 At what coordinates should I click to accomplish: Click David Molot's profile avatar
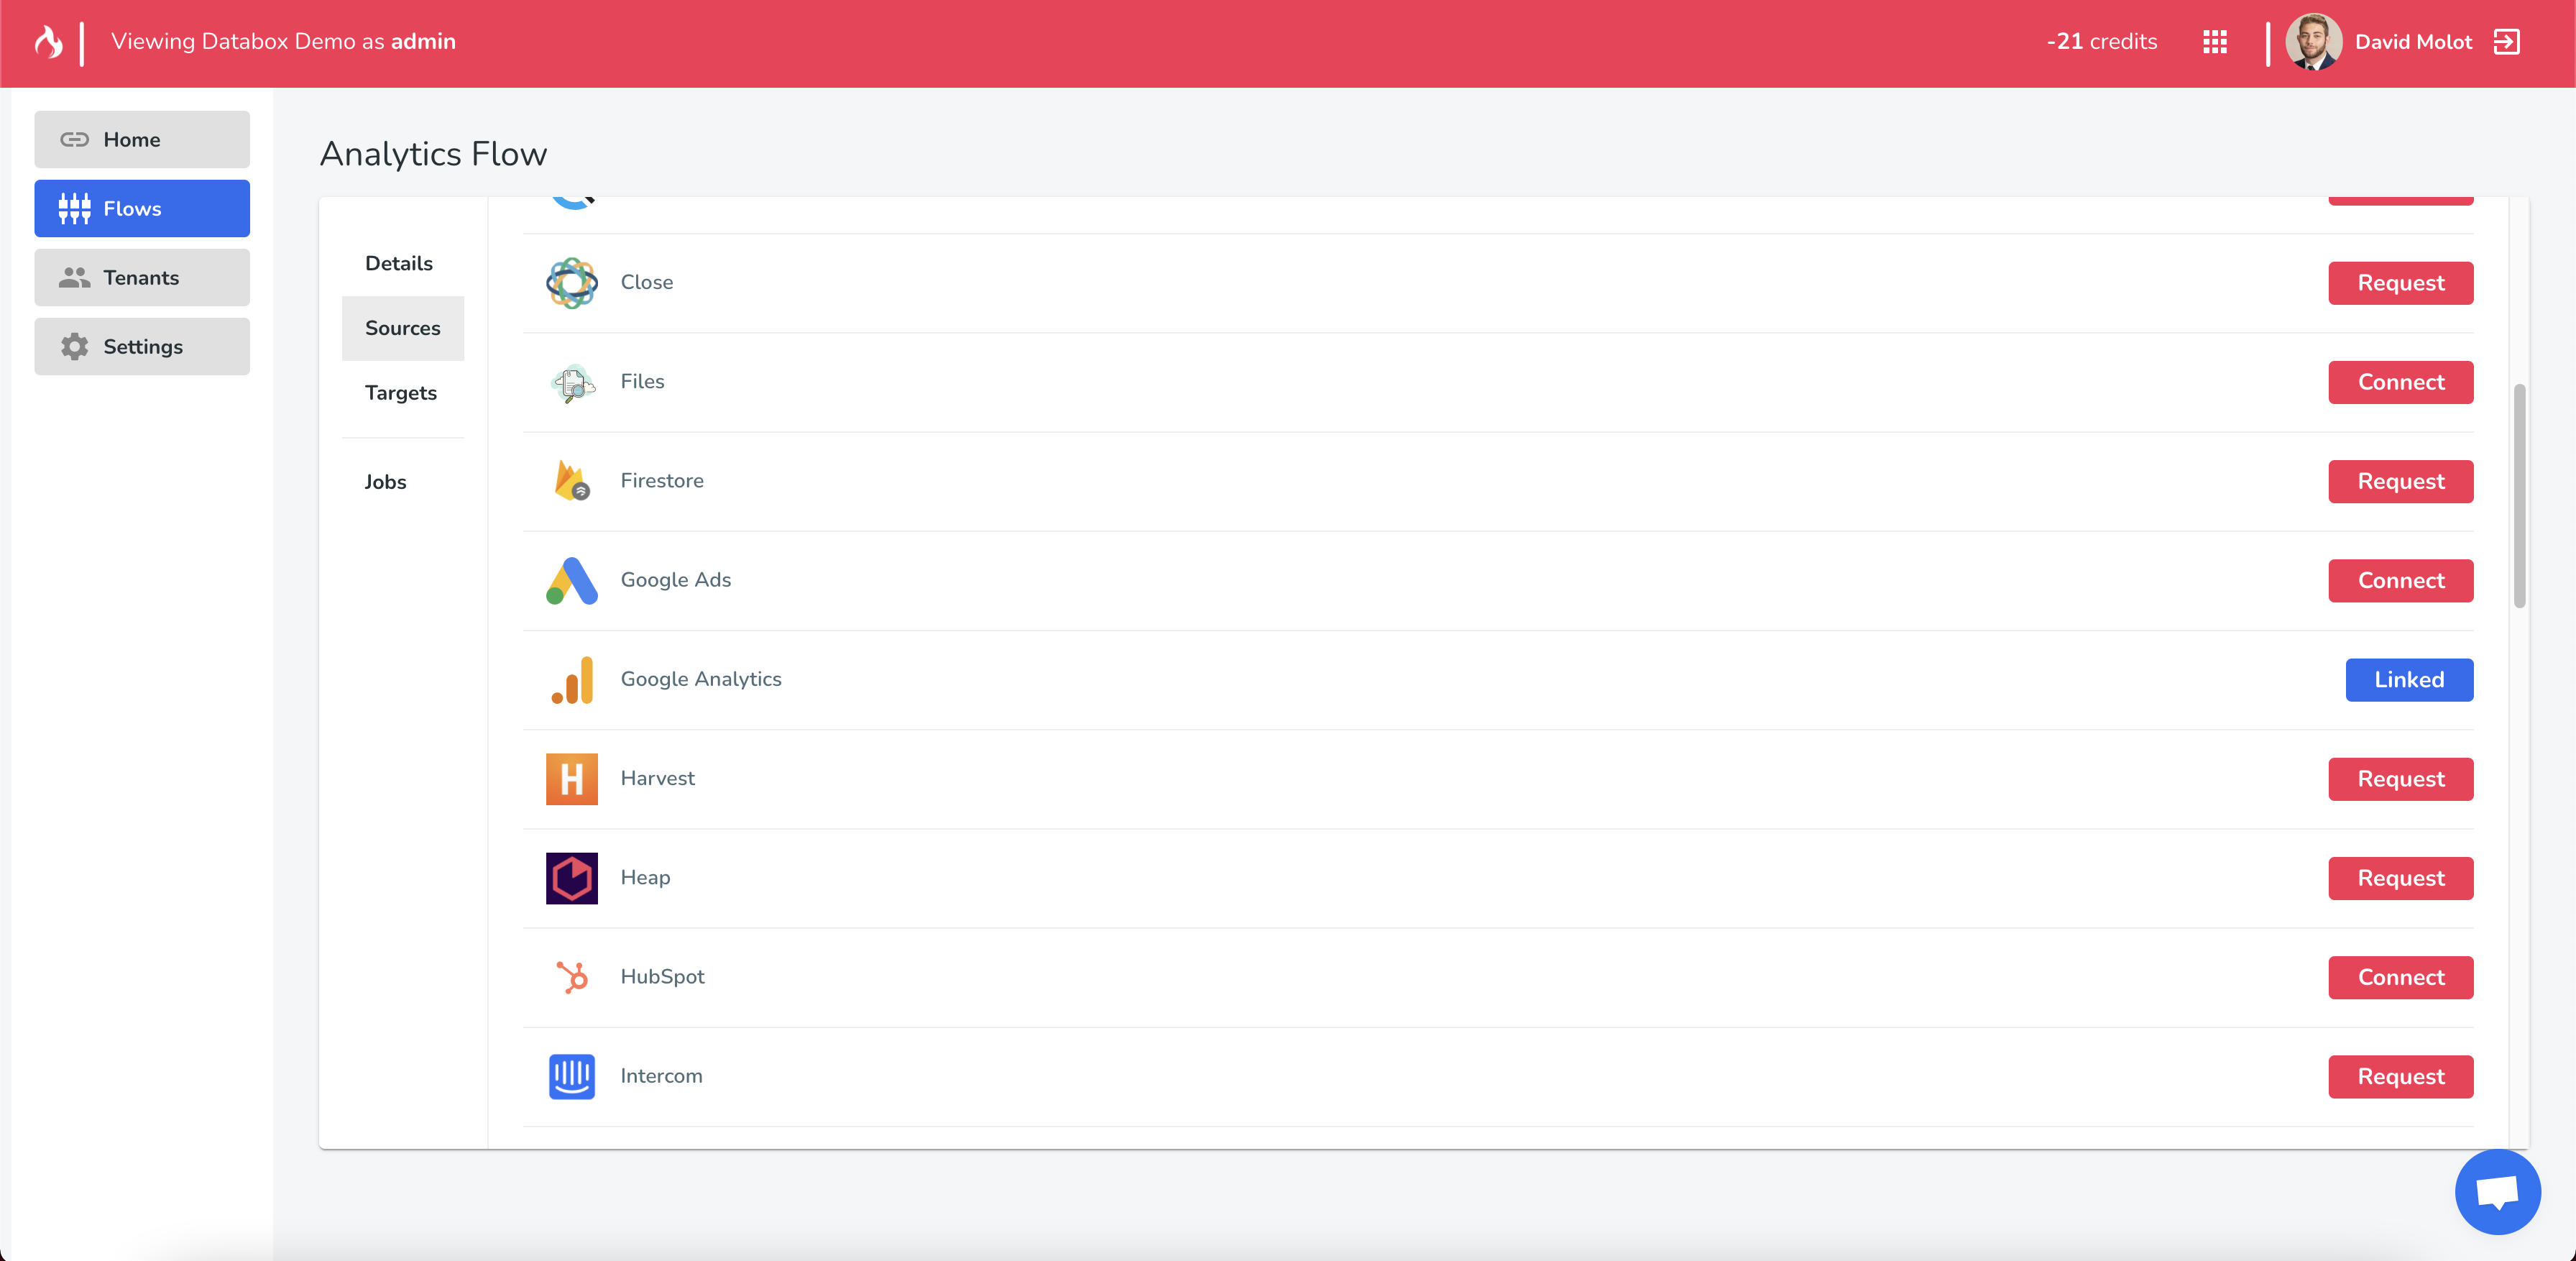(x=2314, y=42)
